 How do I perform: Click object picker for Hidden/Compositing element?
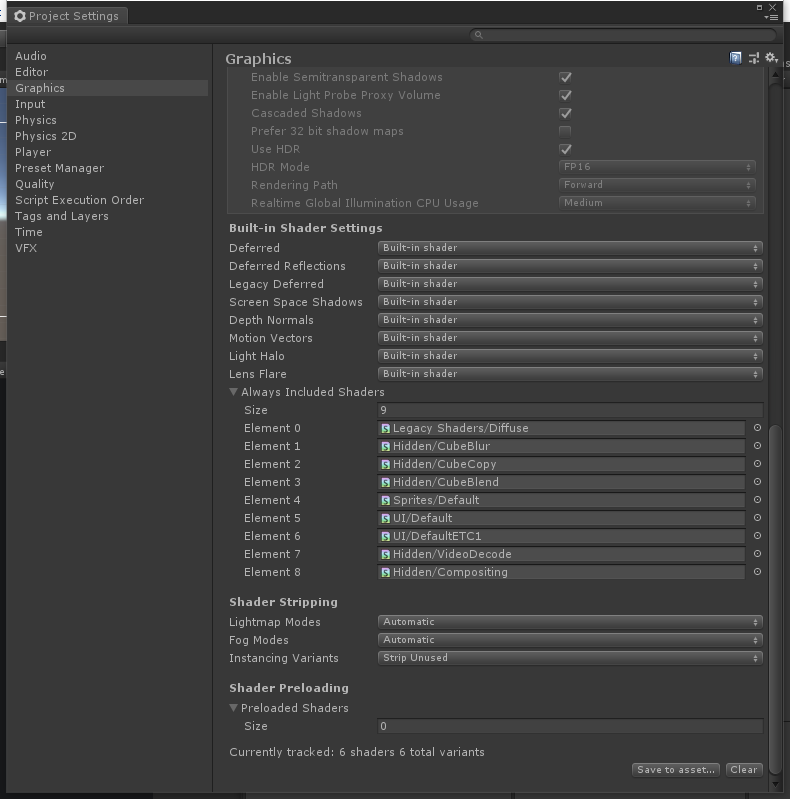click(757, 572)
